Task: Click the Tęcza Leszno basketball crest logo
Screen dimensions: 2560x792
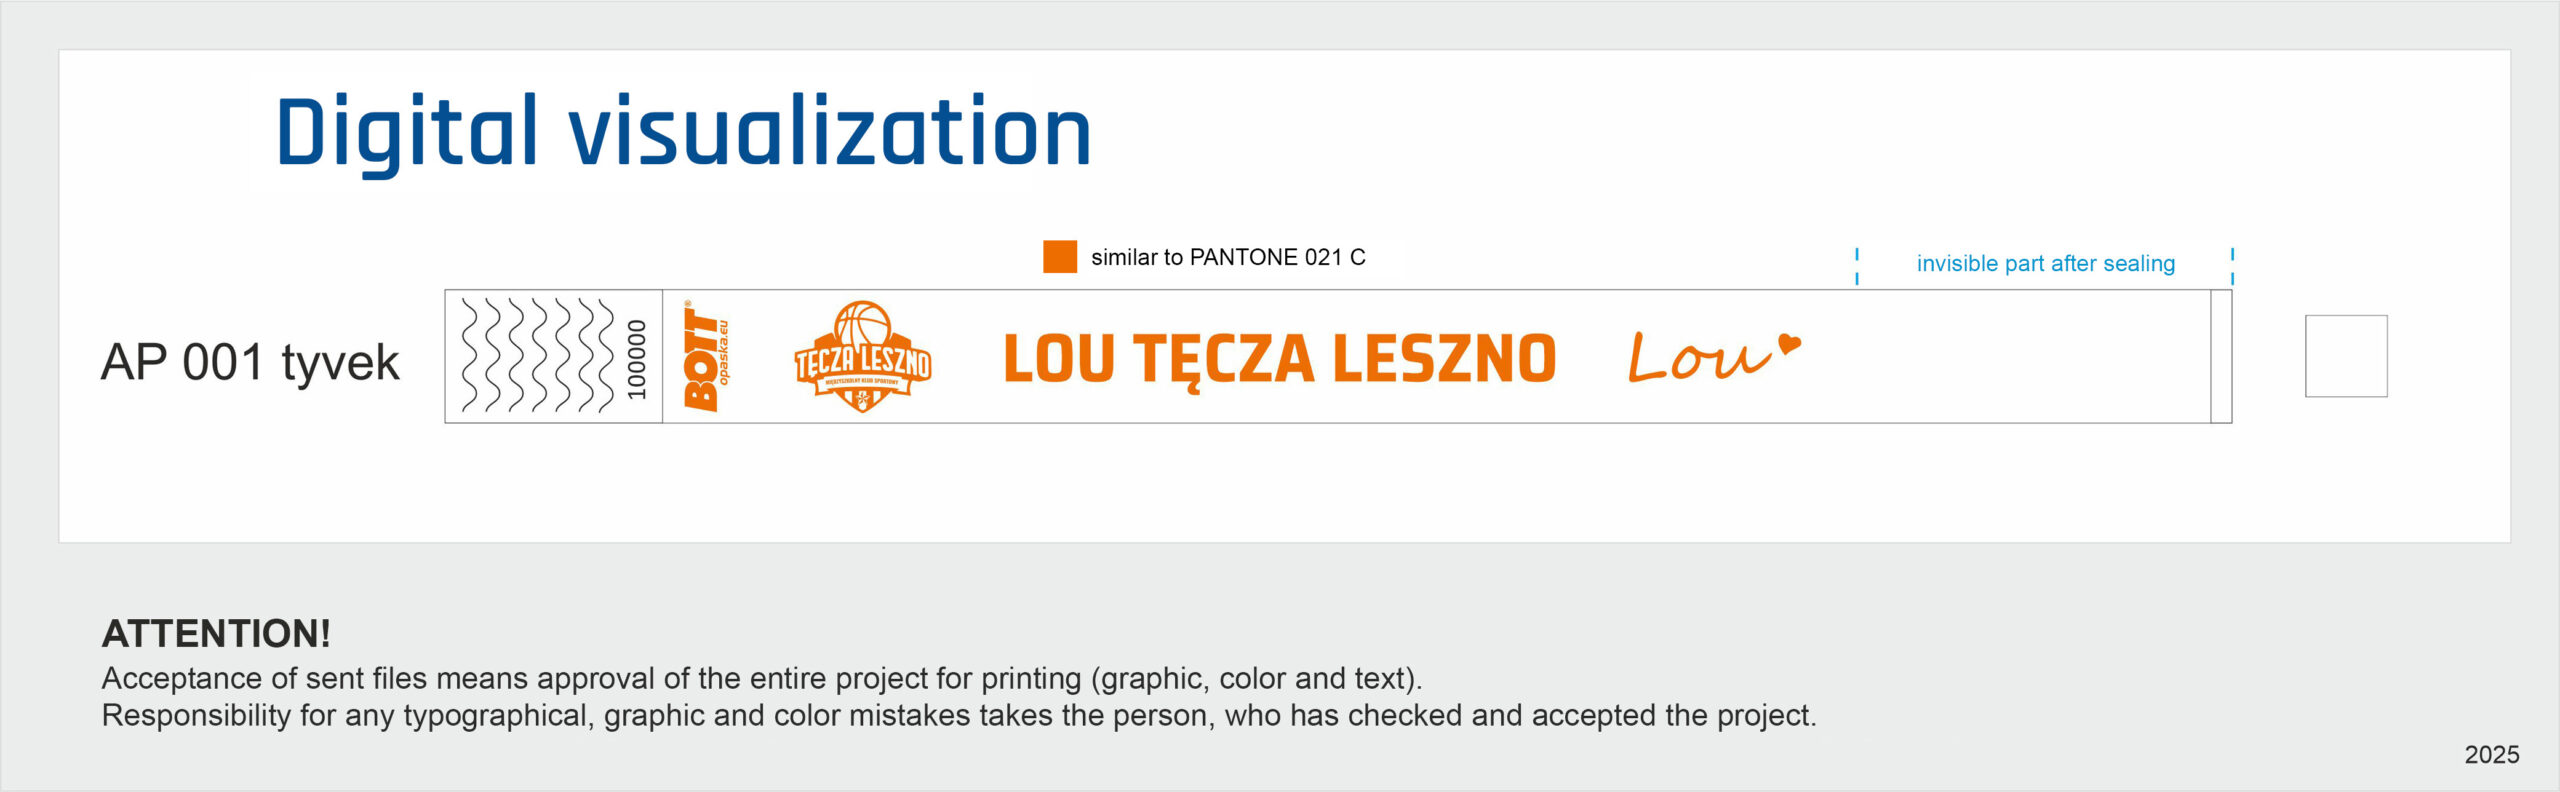Action: [x=862, y=357]
